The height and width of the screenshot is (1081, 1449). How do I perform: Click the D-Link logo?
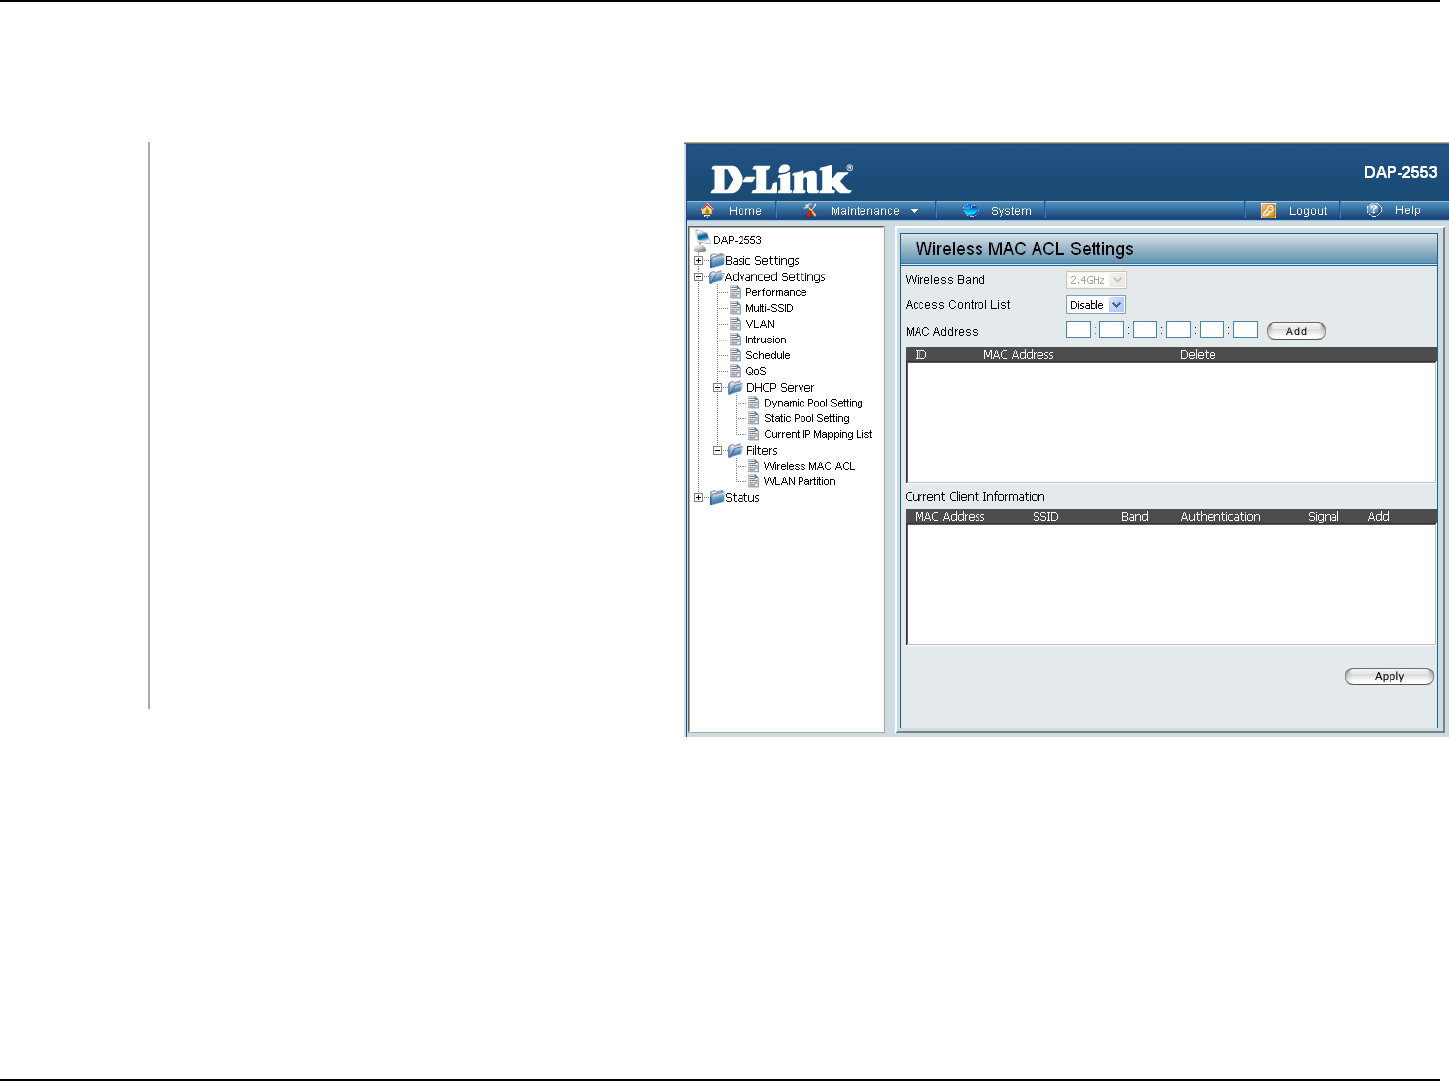pyautogui.click(x=781, y=179)
